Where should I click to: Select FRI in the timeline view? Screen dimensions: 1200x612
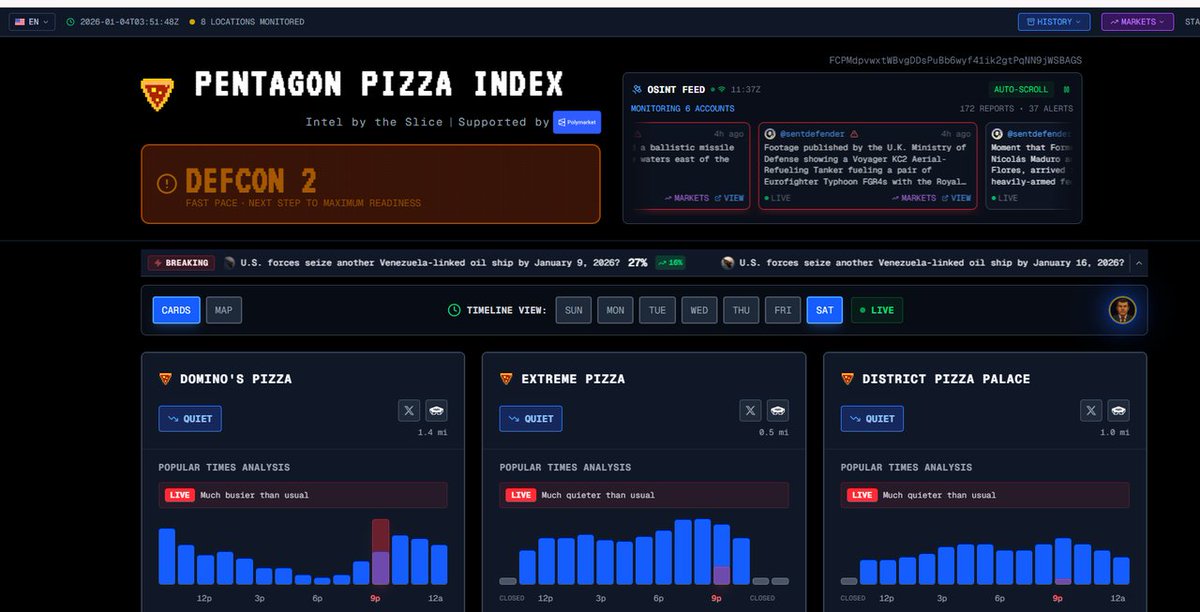(x=783, y=310)
